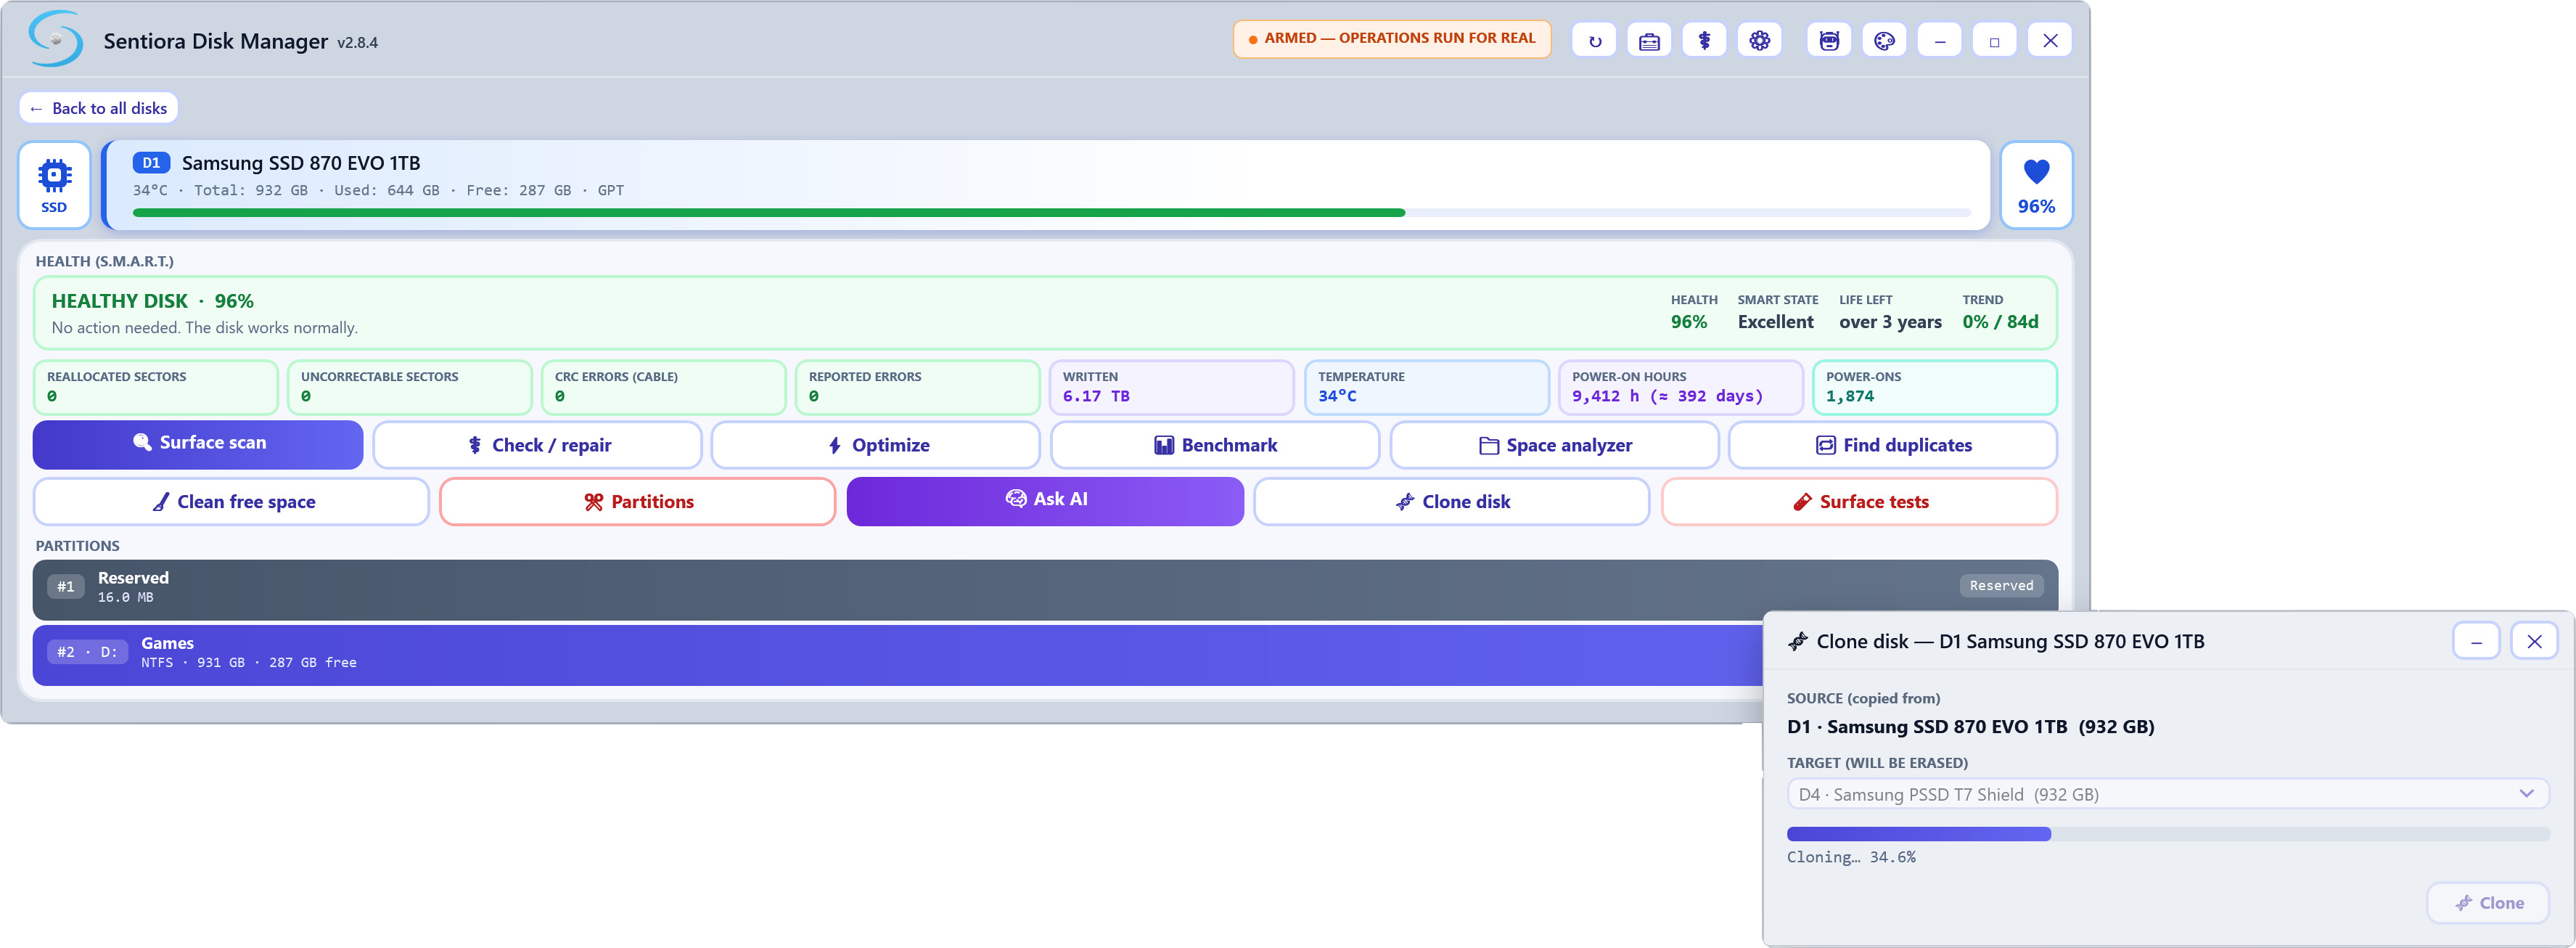Click the cloning progress bar
Viewport: 2576px width, 948px height.
pos(2167,834)
